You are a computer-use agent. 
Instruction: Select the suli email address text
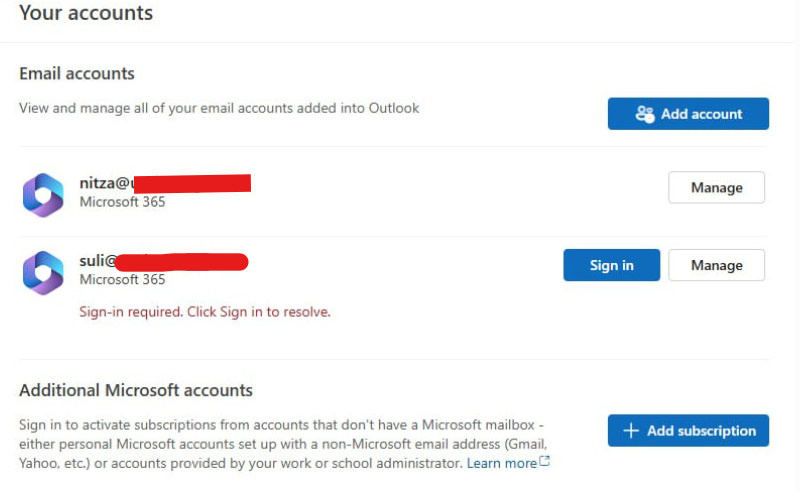point(164,261)
